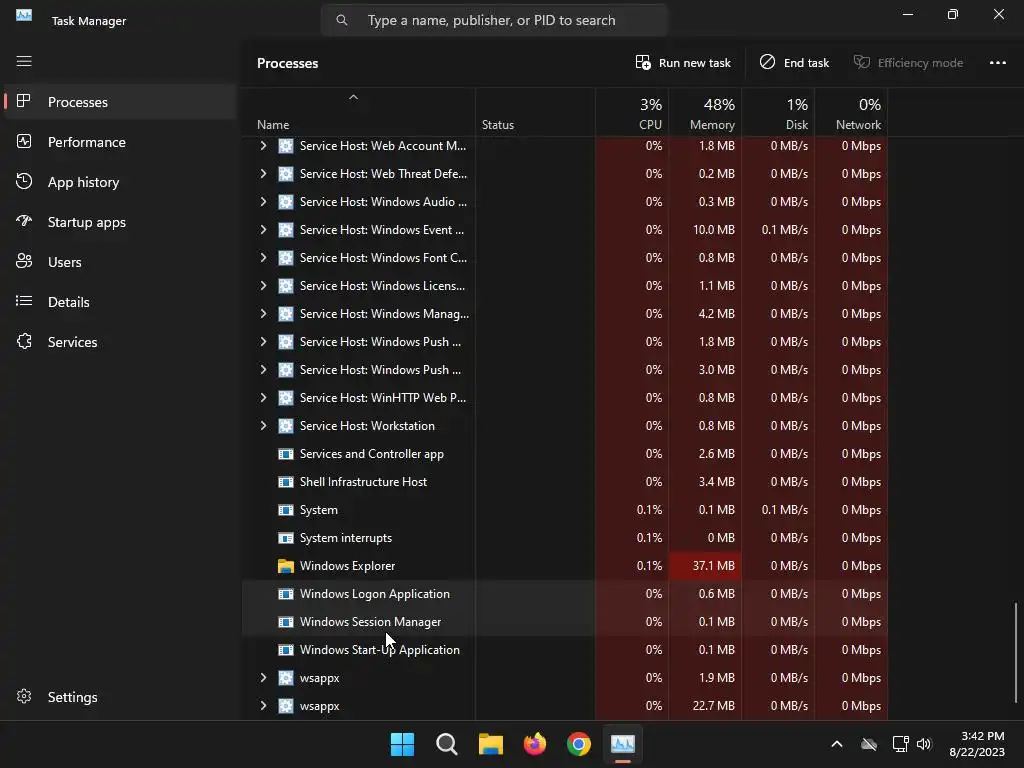Screen dimensions: 1024x768
Task: Click the search magnifier icon in search box
Action: tap(342, 20)
